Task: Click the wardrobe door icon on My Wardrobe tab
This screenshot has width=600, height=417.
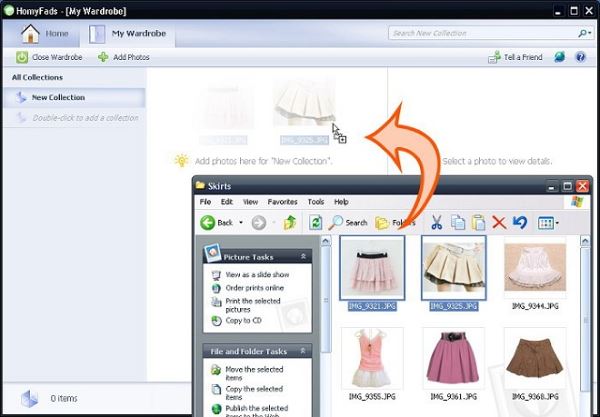Action: pos(96,34)
